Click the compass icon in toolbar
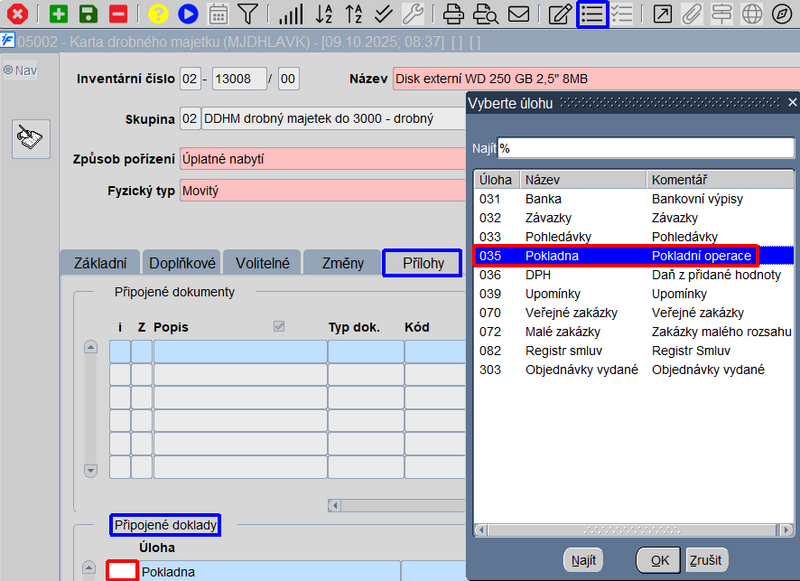This screenshot has width=800, height=581. click(782, 14)
